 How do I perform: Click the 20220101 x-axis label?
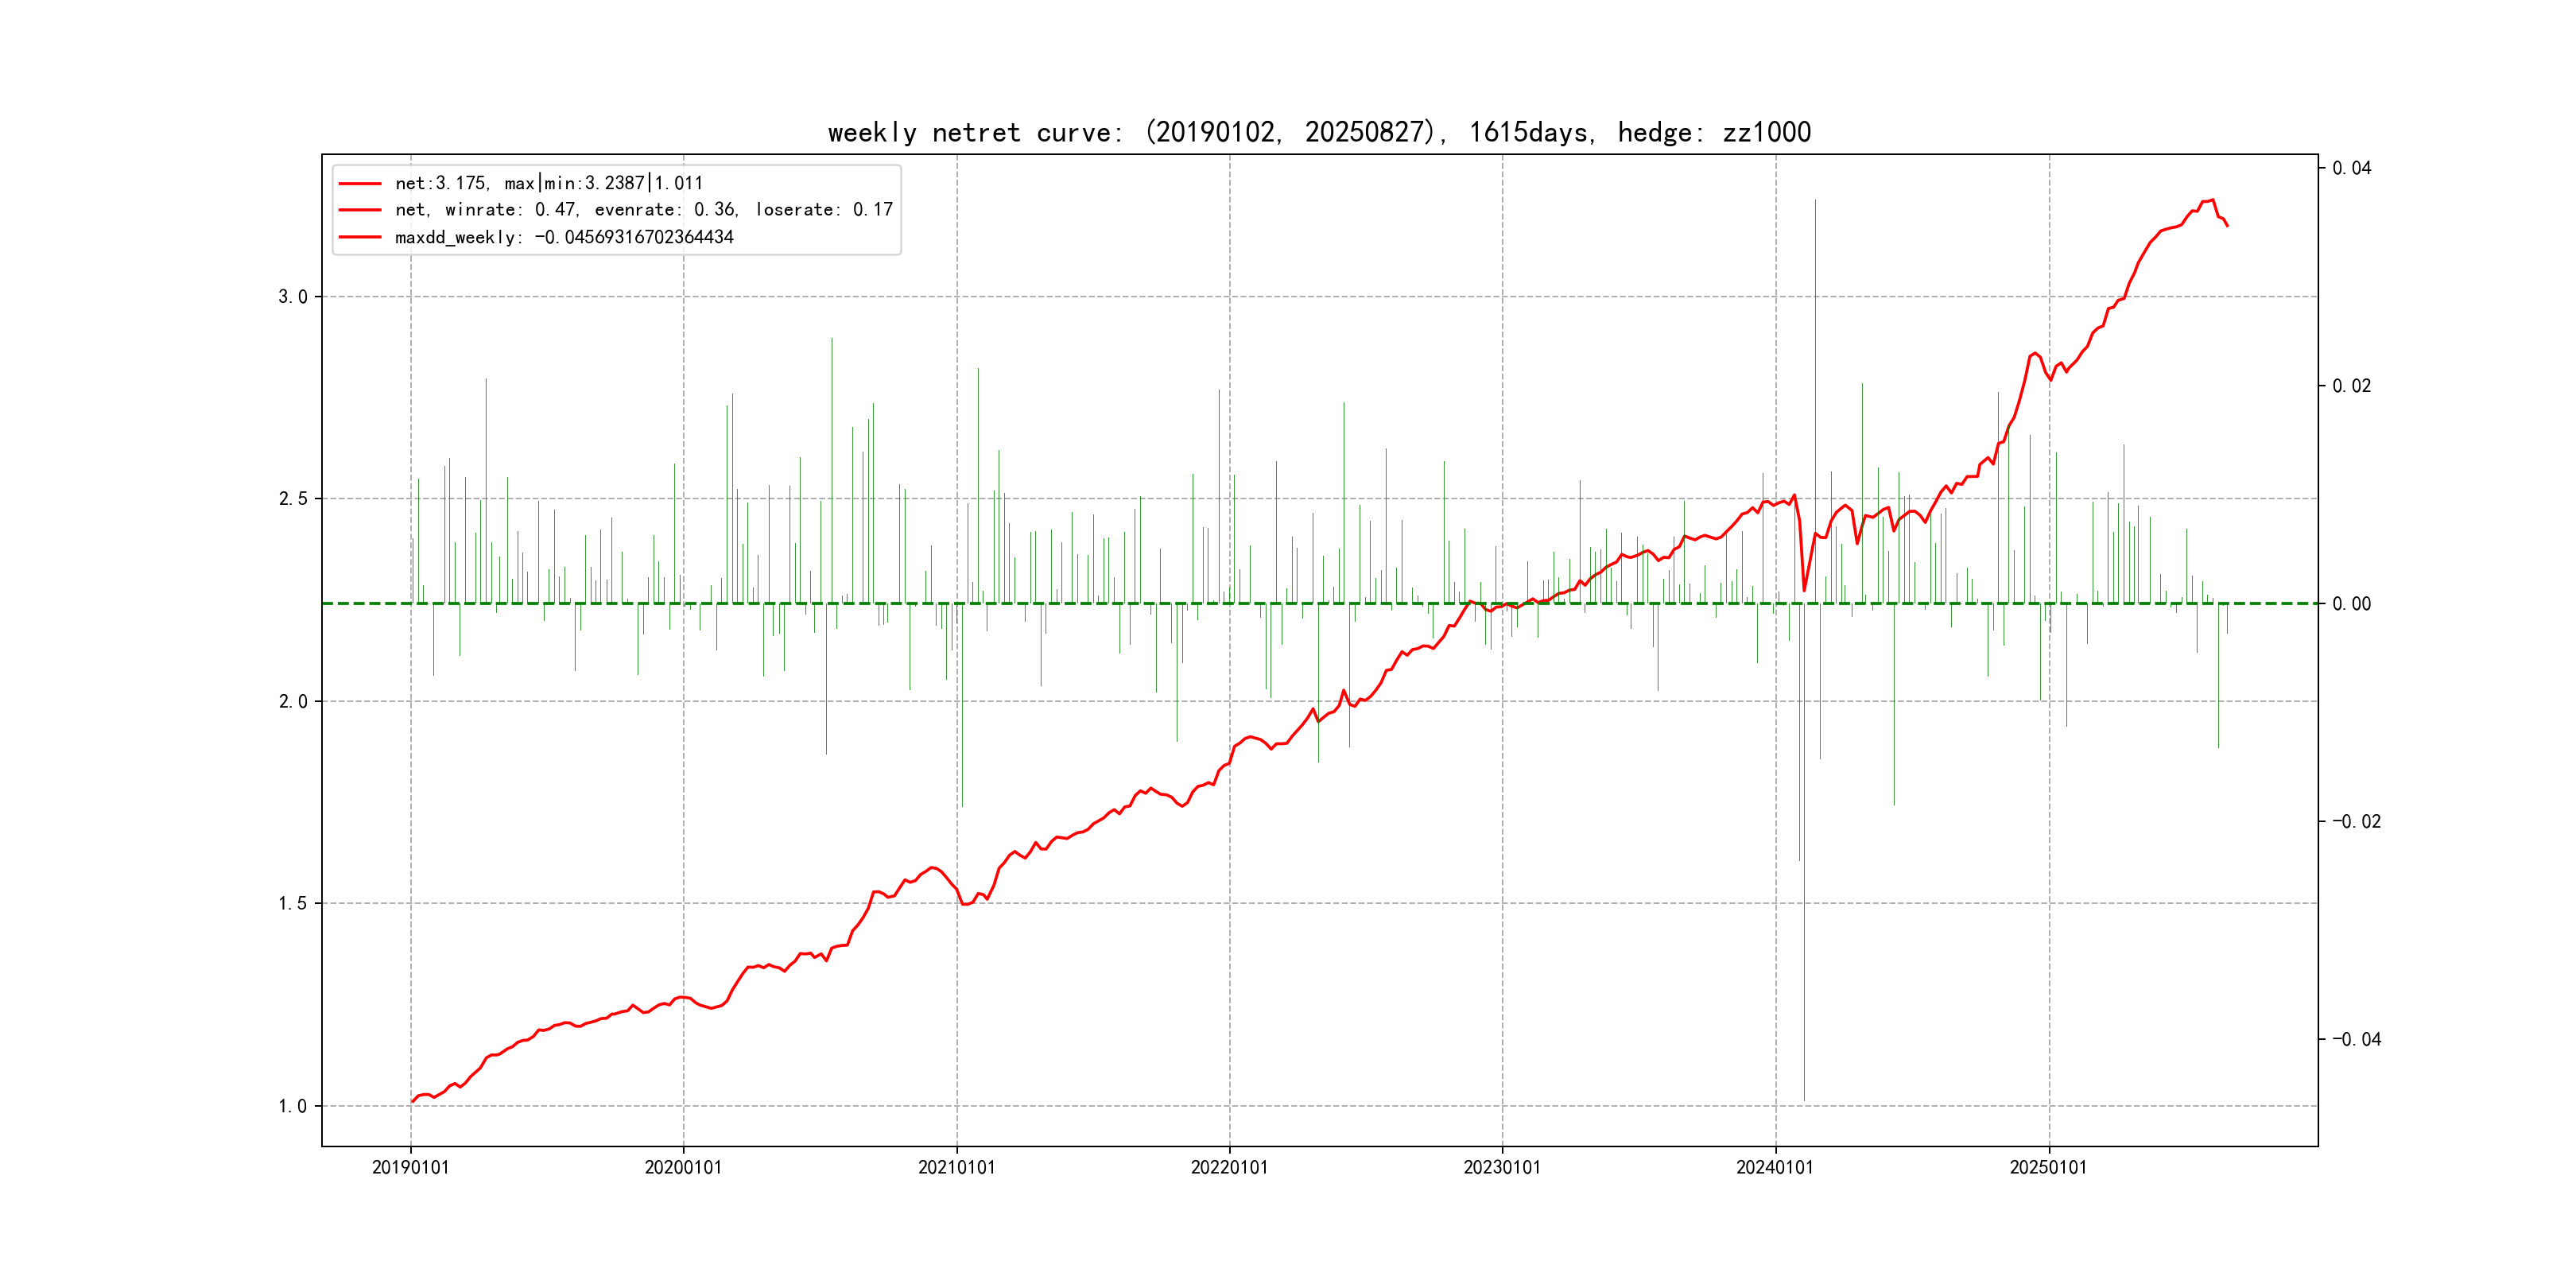coord(1229,1167)
